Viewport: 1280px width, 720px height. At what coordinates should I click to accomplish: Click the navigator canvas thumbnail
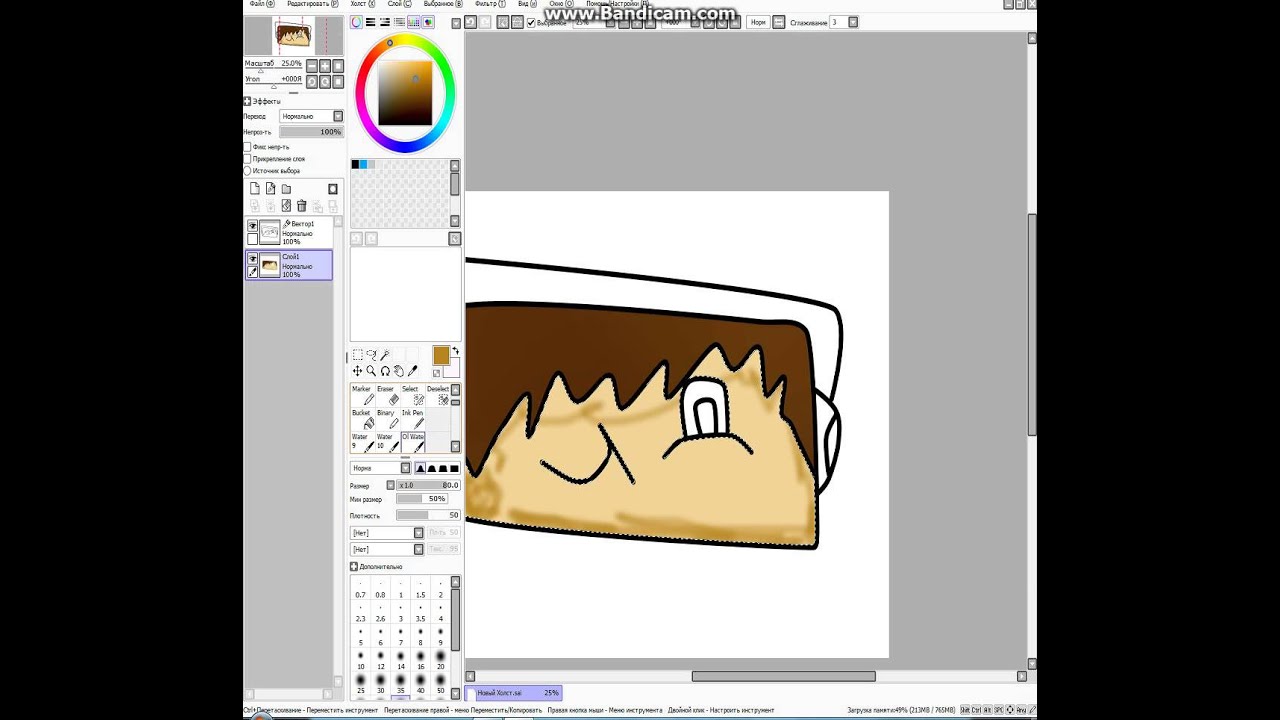[x=293, y=36]
